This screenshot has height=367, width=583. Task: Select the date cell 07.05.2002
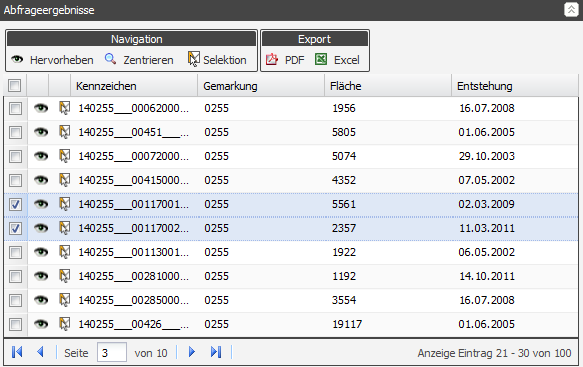487,180
